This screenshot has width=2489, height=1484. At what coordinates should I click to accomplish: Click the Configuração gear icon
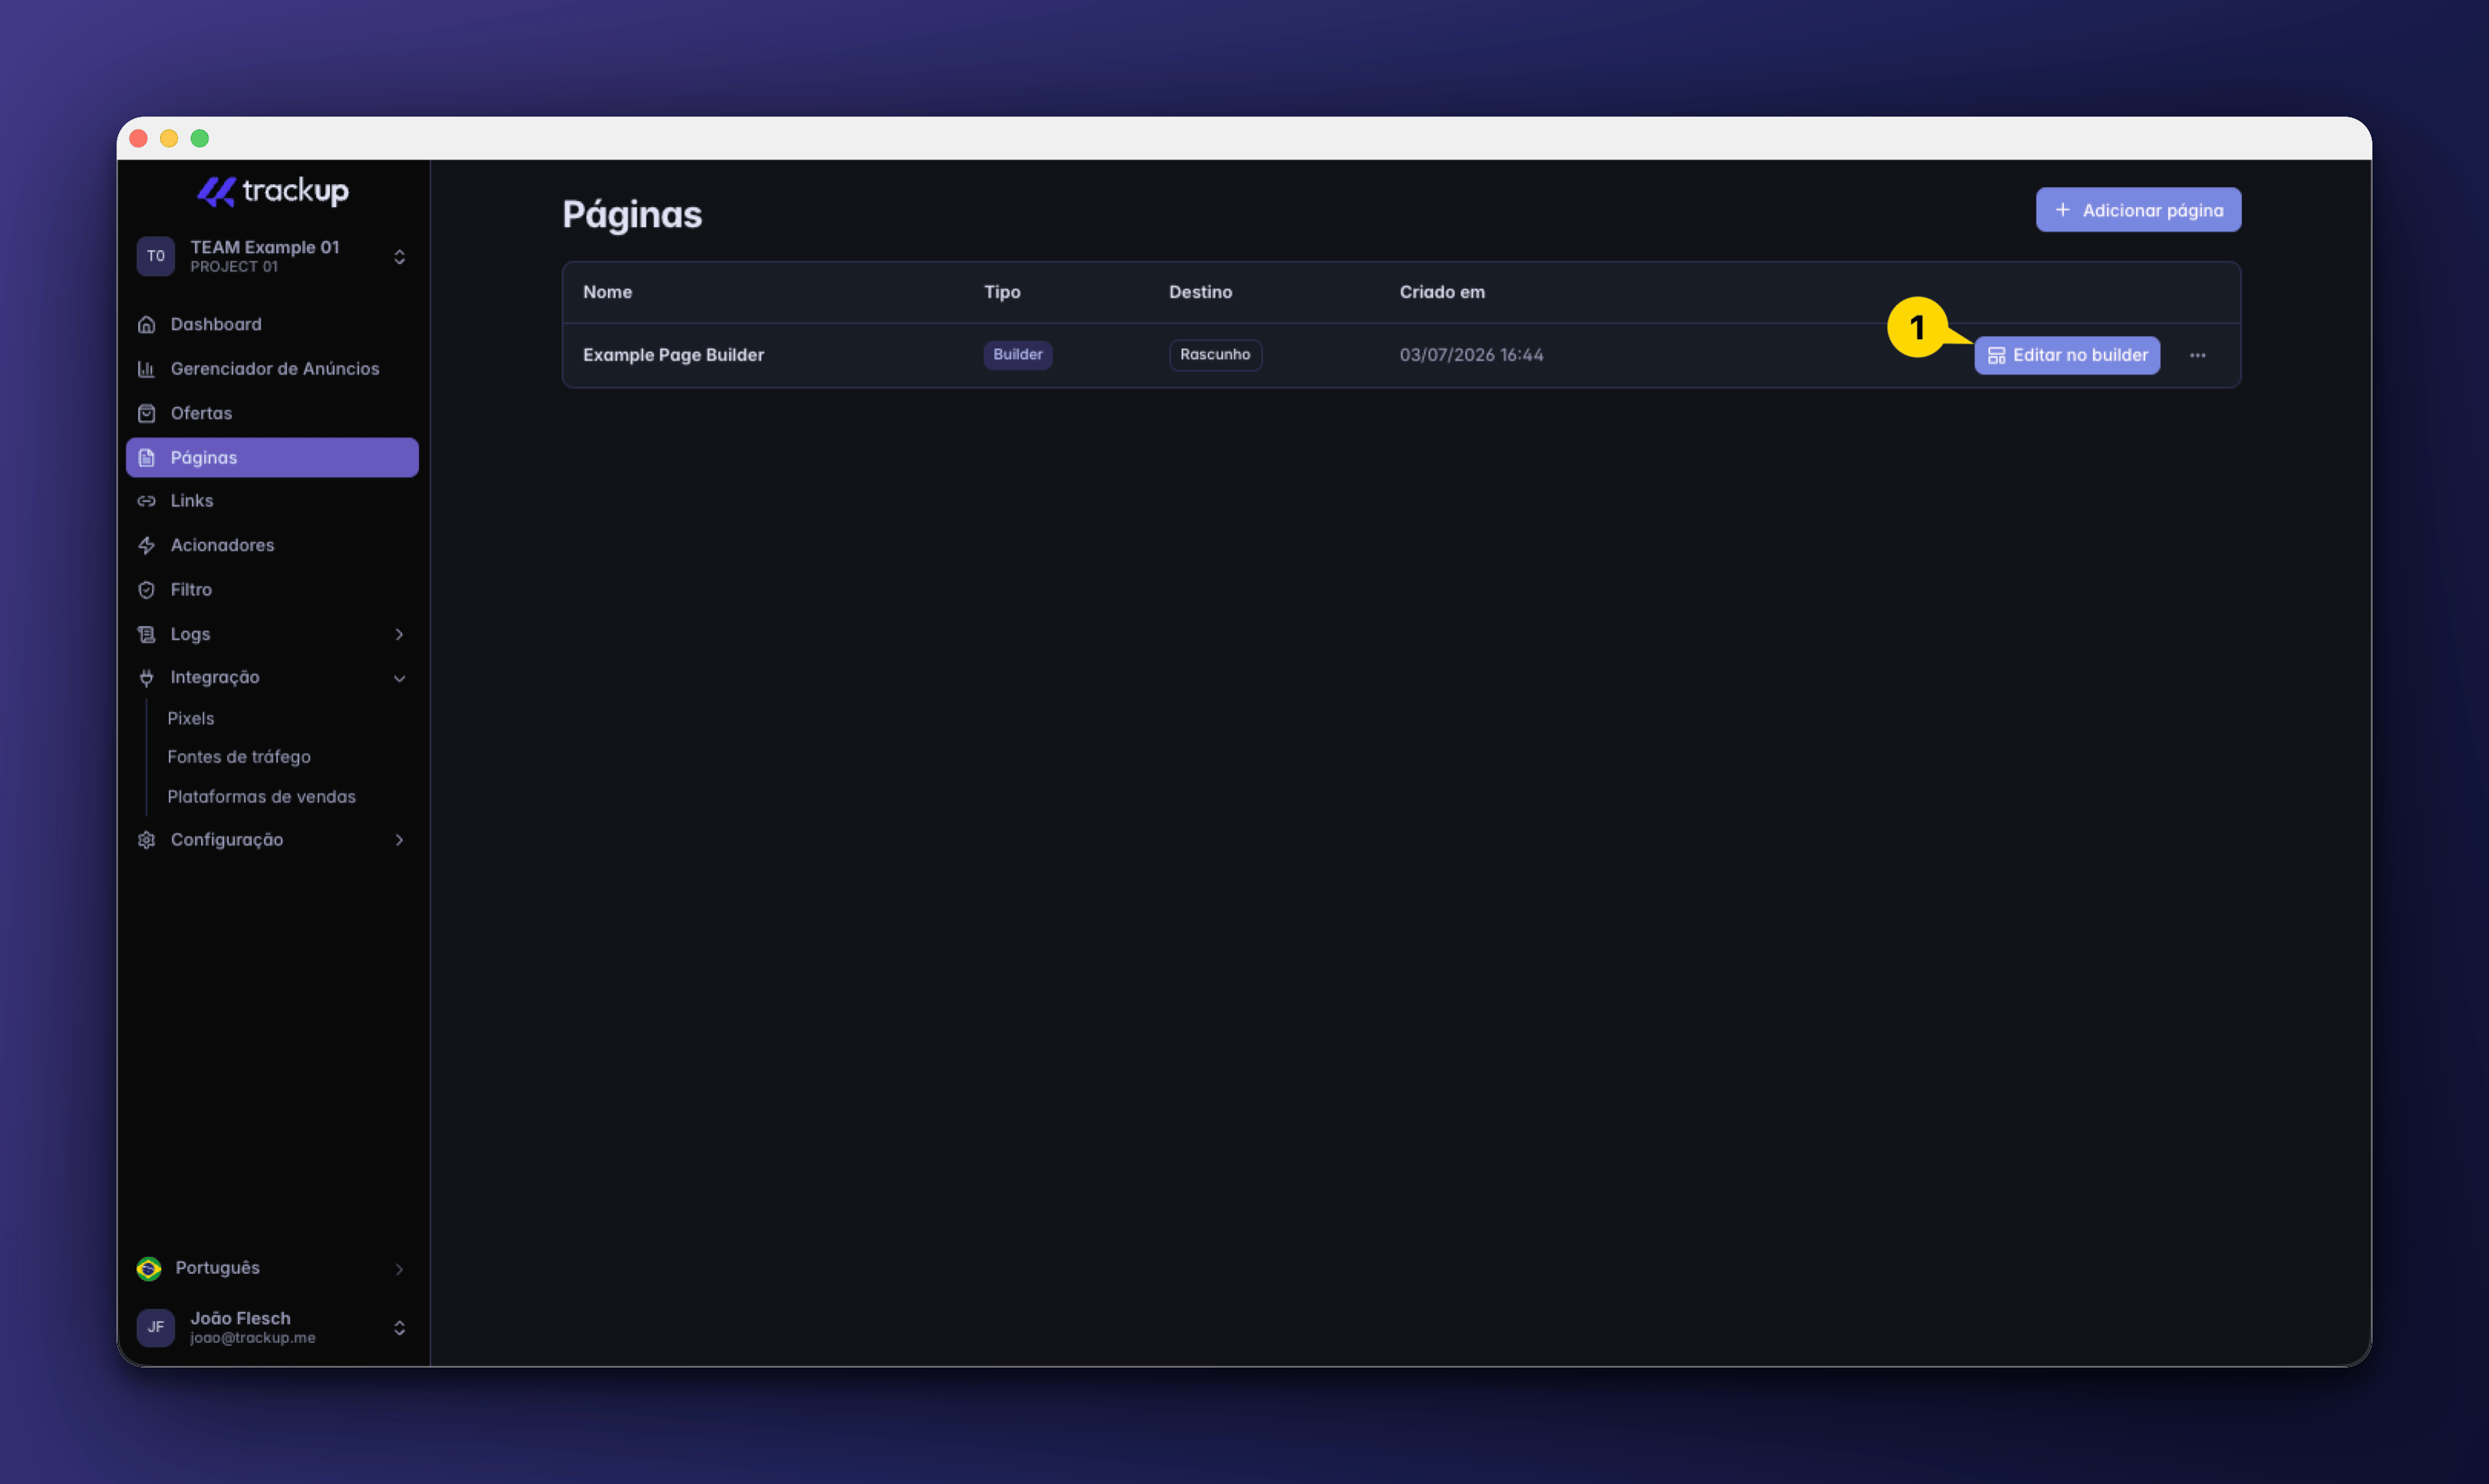coord(146,840)
